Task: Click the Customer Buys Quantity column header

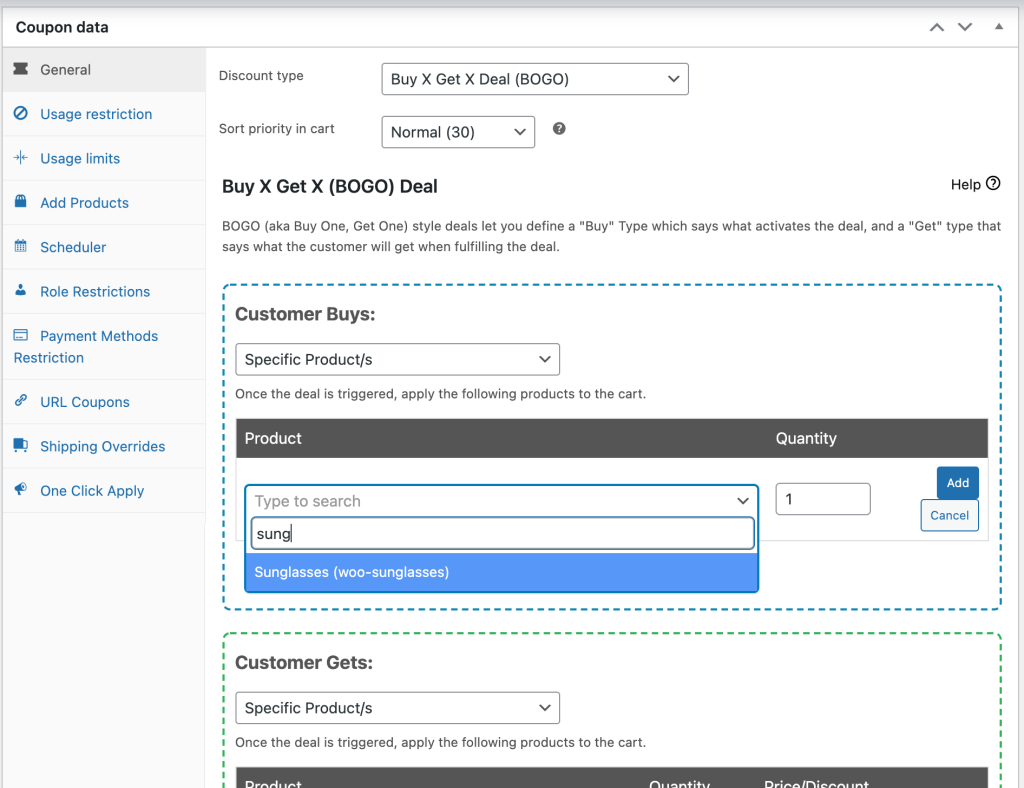Action: [806, 438]
